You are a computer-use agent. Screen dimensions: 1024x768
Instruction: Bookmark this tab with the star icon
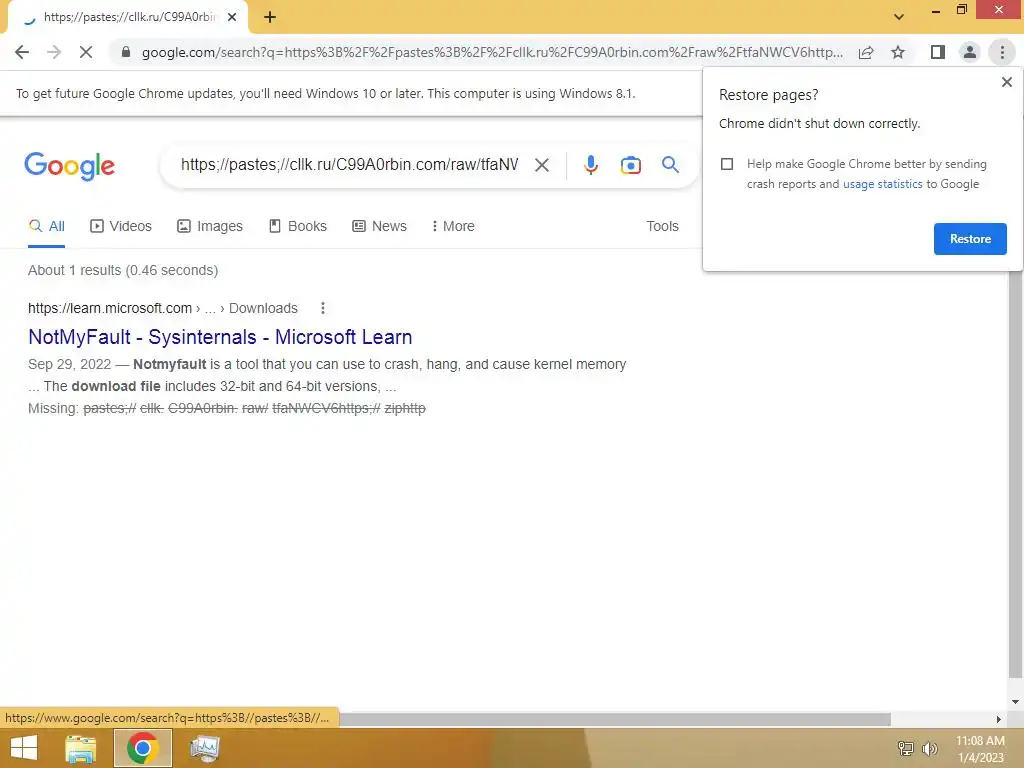pyautogui.click(x=898, y=52)
